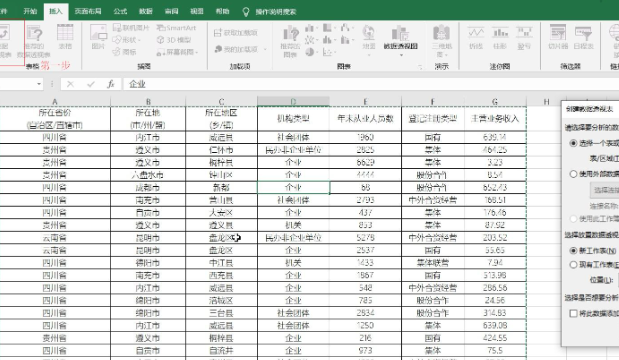This screenshot has width=619, height=360.
Task: Click the 3D 模型 button
Action: (x=174, y=40)
